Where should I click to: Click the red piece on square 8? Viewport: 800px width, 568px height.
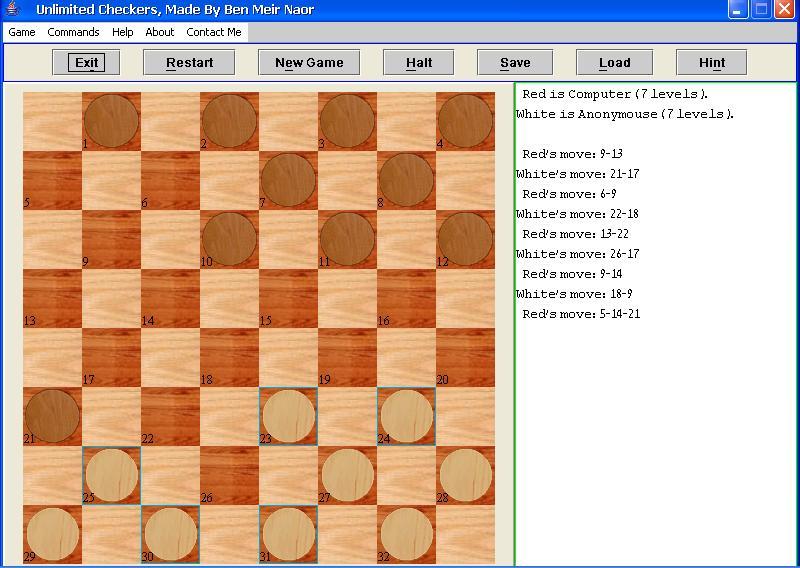pyautogui.click(x=407, y=180)
